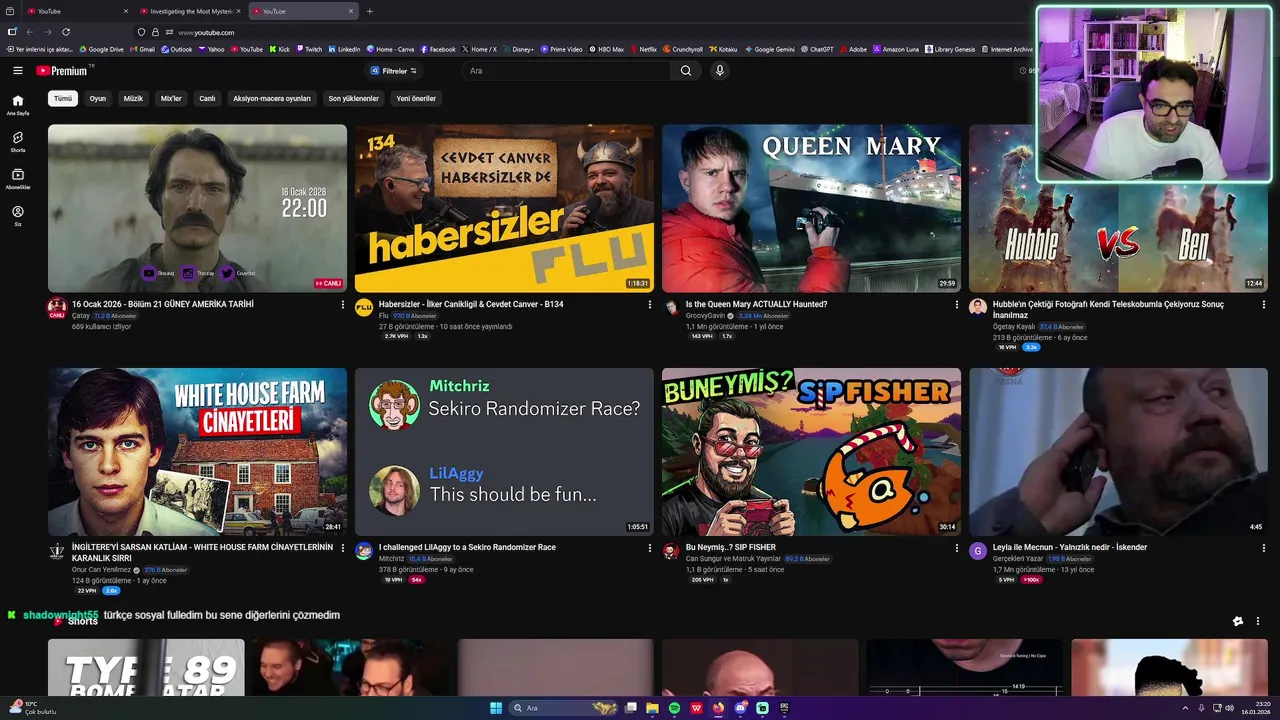
Task: Click the Gerçekleri Yazar channel avatar
Action: tap(977, 551)
